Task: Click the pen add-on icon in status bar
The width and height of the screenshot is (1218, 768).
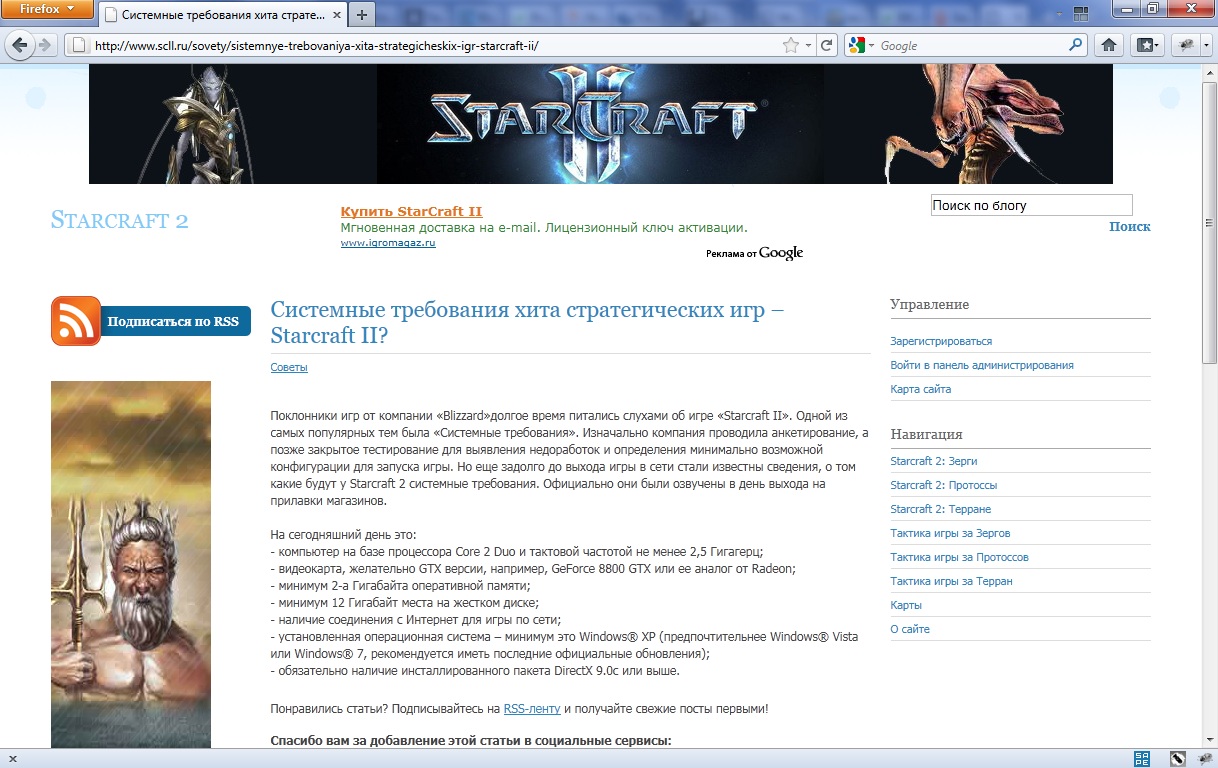Action: click(1178, 758)
